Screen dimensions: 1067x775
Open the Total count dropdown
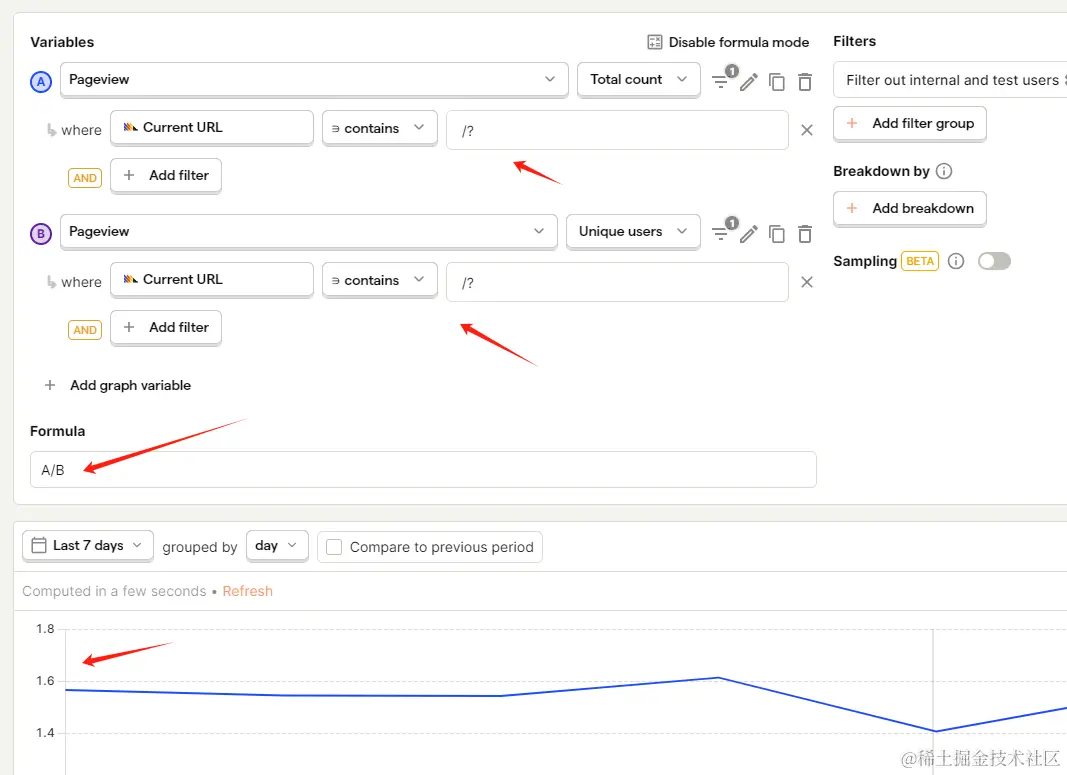pyautogui.click(x=638, y=79)
